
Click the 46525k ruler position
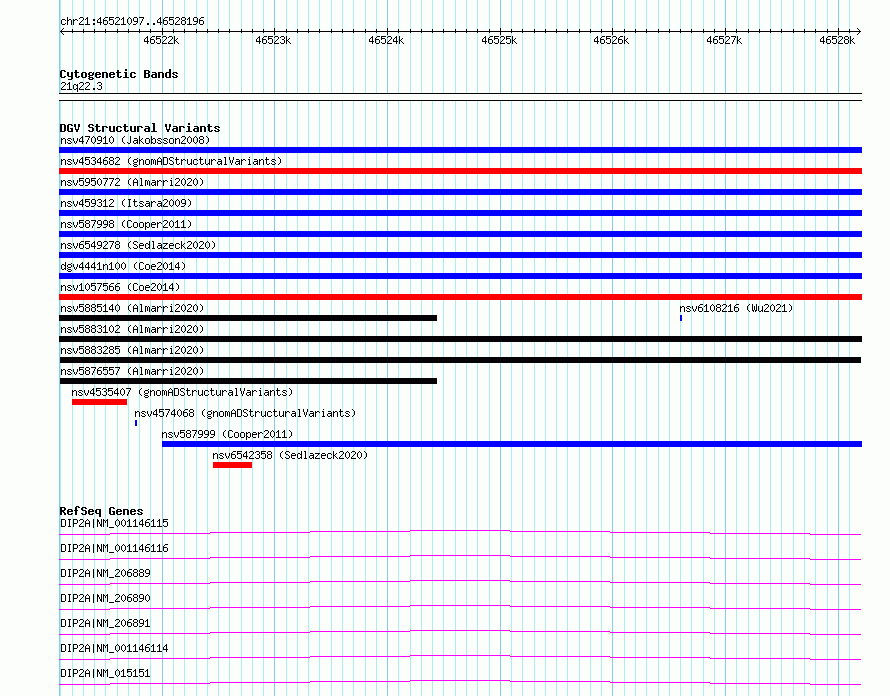click(499, 40)
